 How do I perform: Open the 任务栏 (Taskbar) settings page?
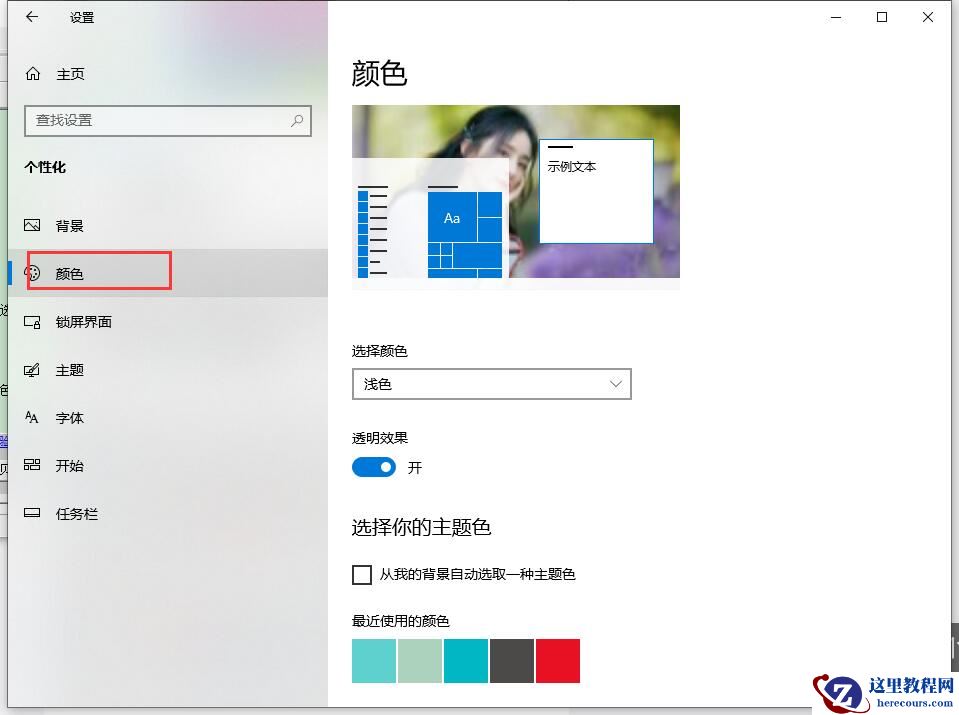click(74, 513)
